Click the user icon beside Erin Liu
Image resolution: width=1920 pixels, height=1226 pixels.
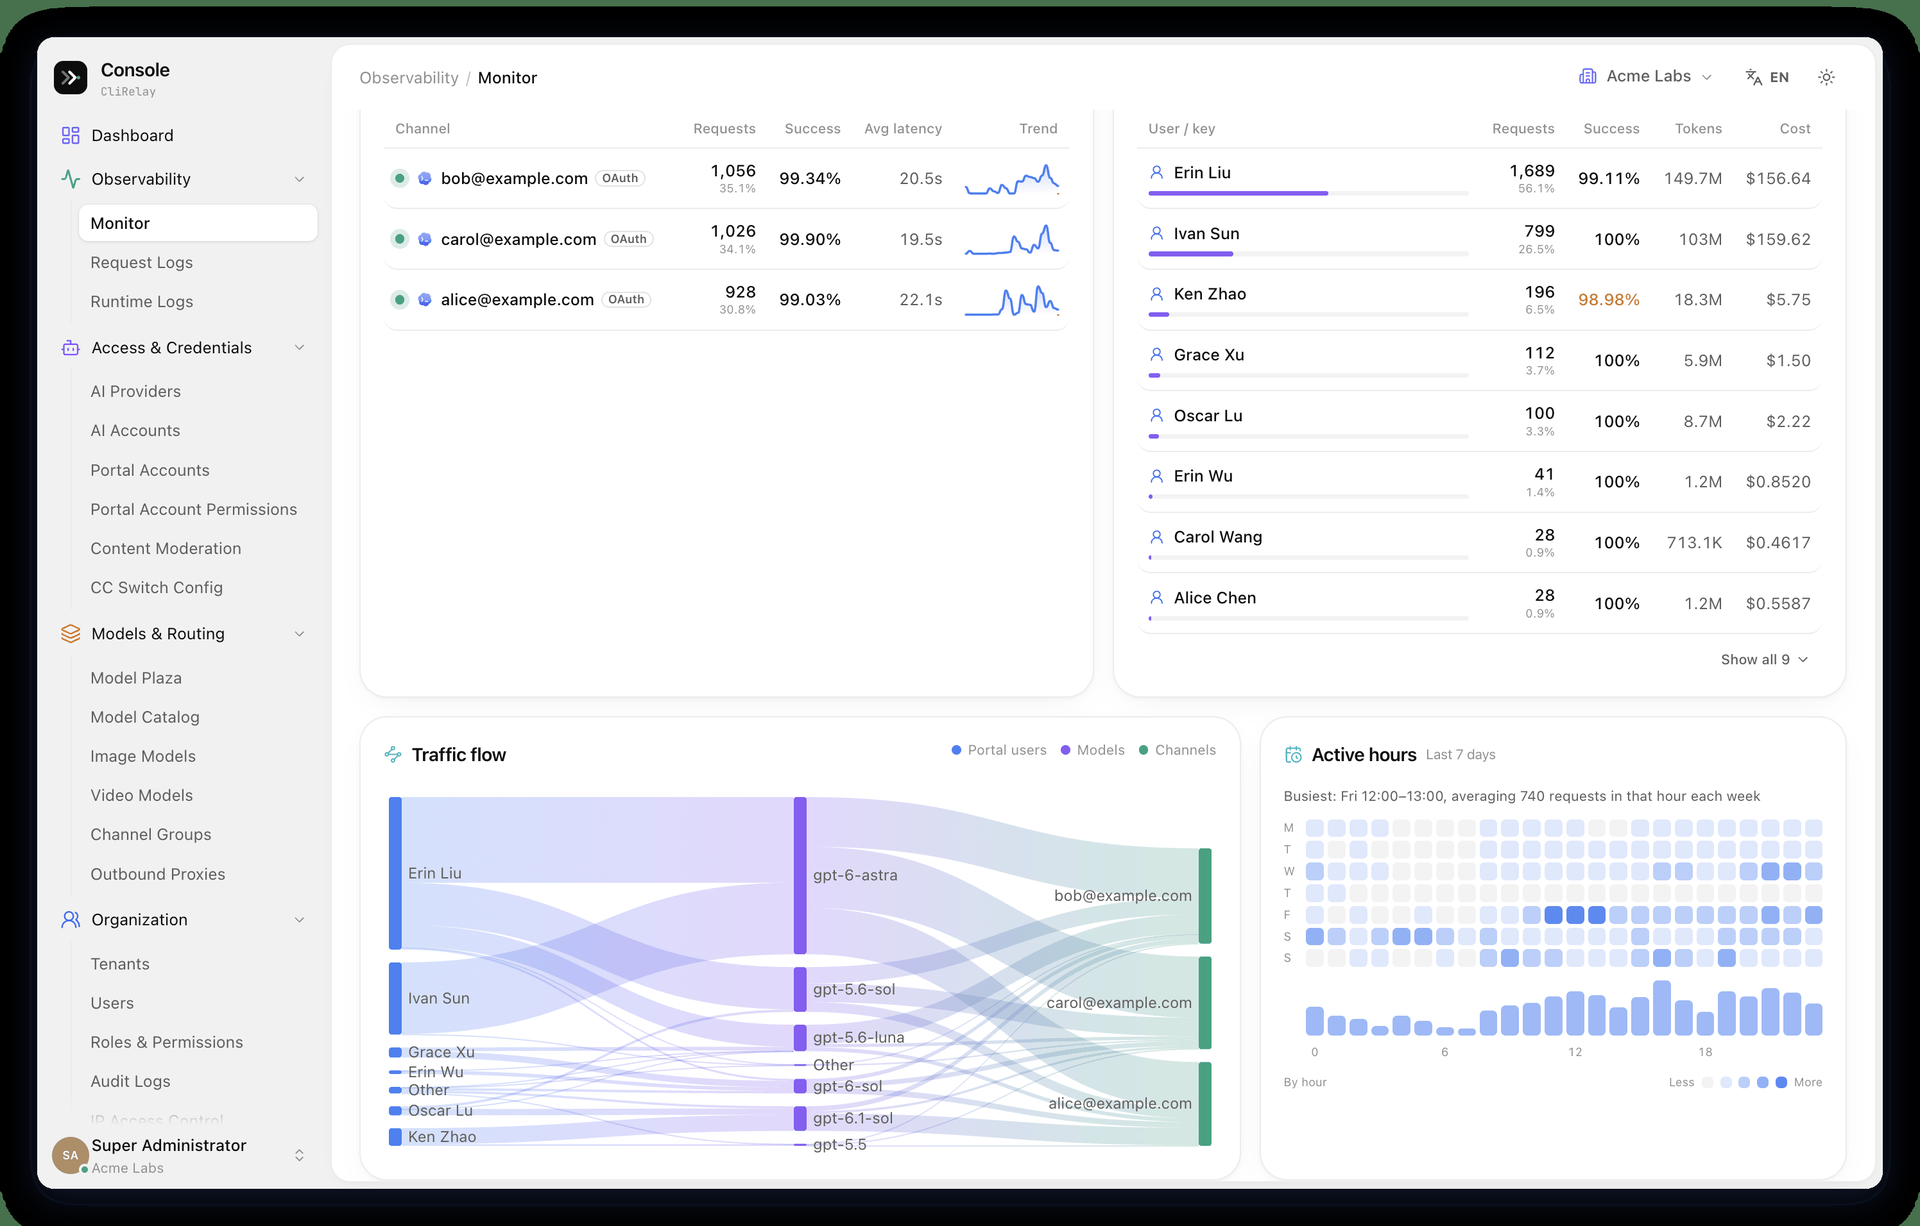coord(1156,173)
